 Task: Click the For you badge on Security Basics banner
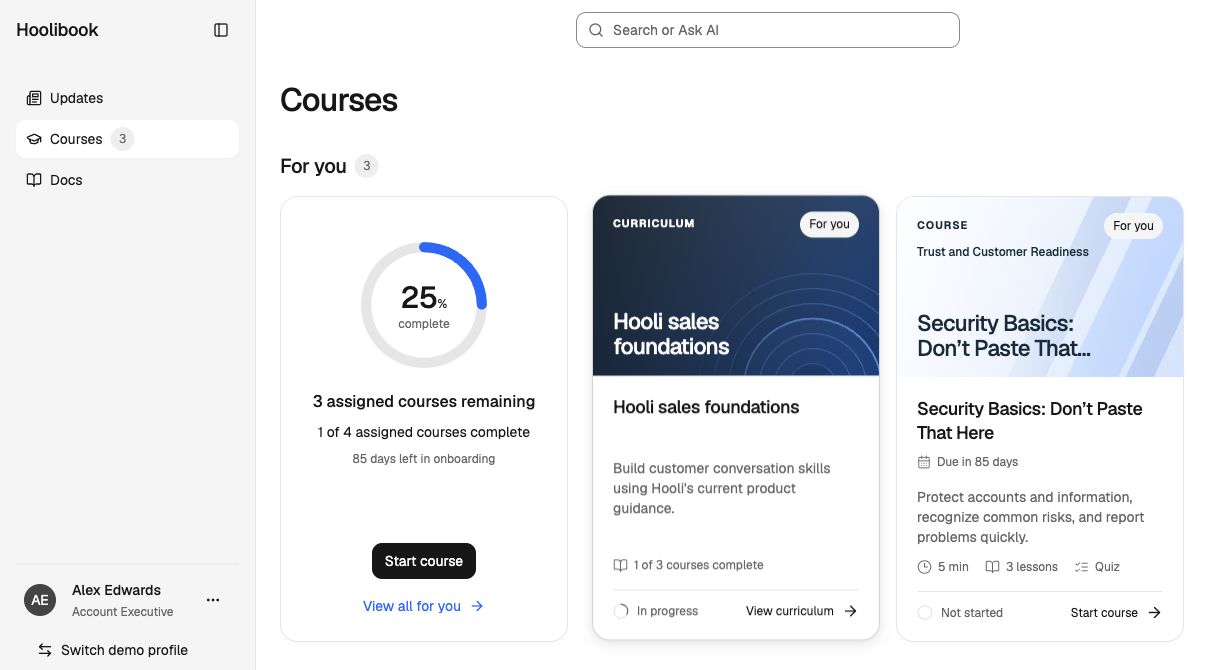click(1133, 226)
